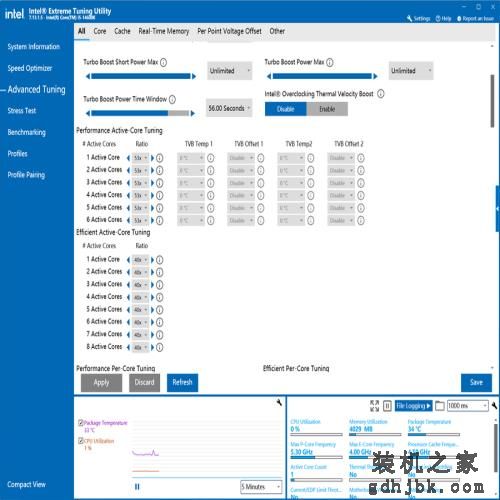Switch to the All tab

82,31
